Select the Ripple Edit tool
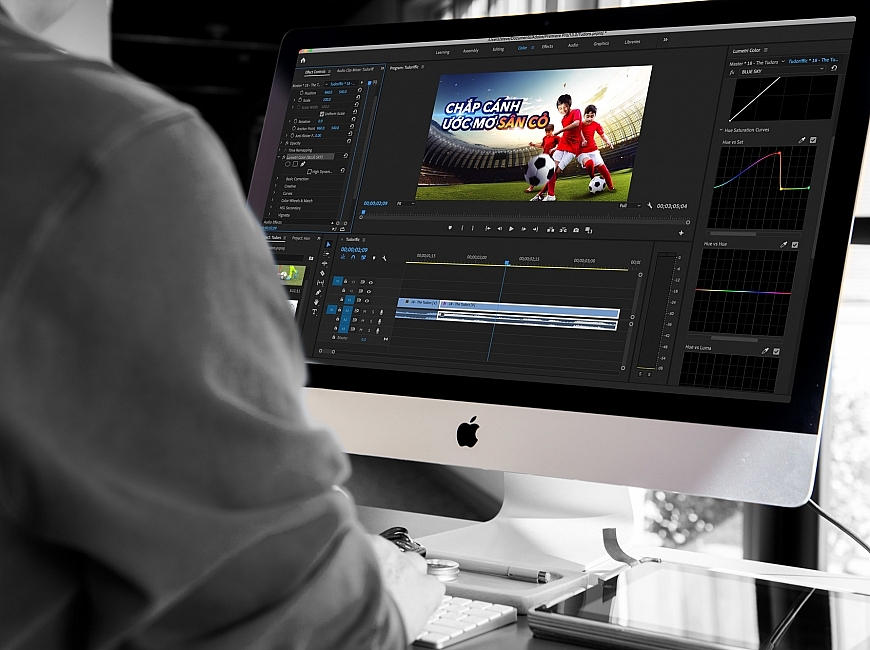 [x=325, y=263]
